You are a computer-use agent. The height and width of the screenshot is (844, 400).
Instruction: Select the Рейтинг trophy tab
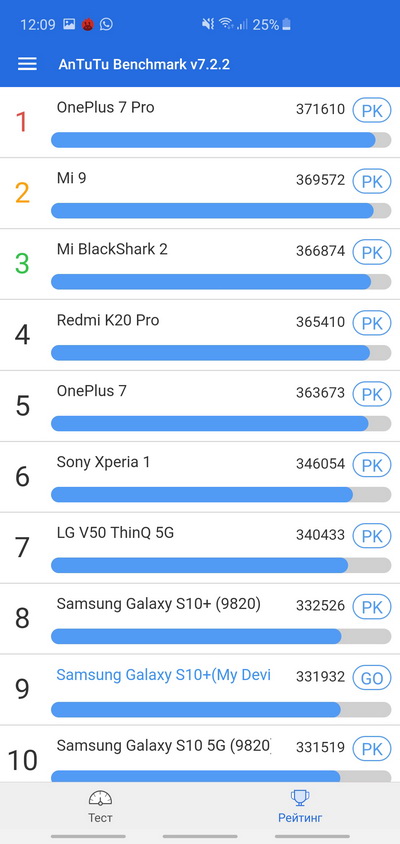click(x=300, y=806)
